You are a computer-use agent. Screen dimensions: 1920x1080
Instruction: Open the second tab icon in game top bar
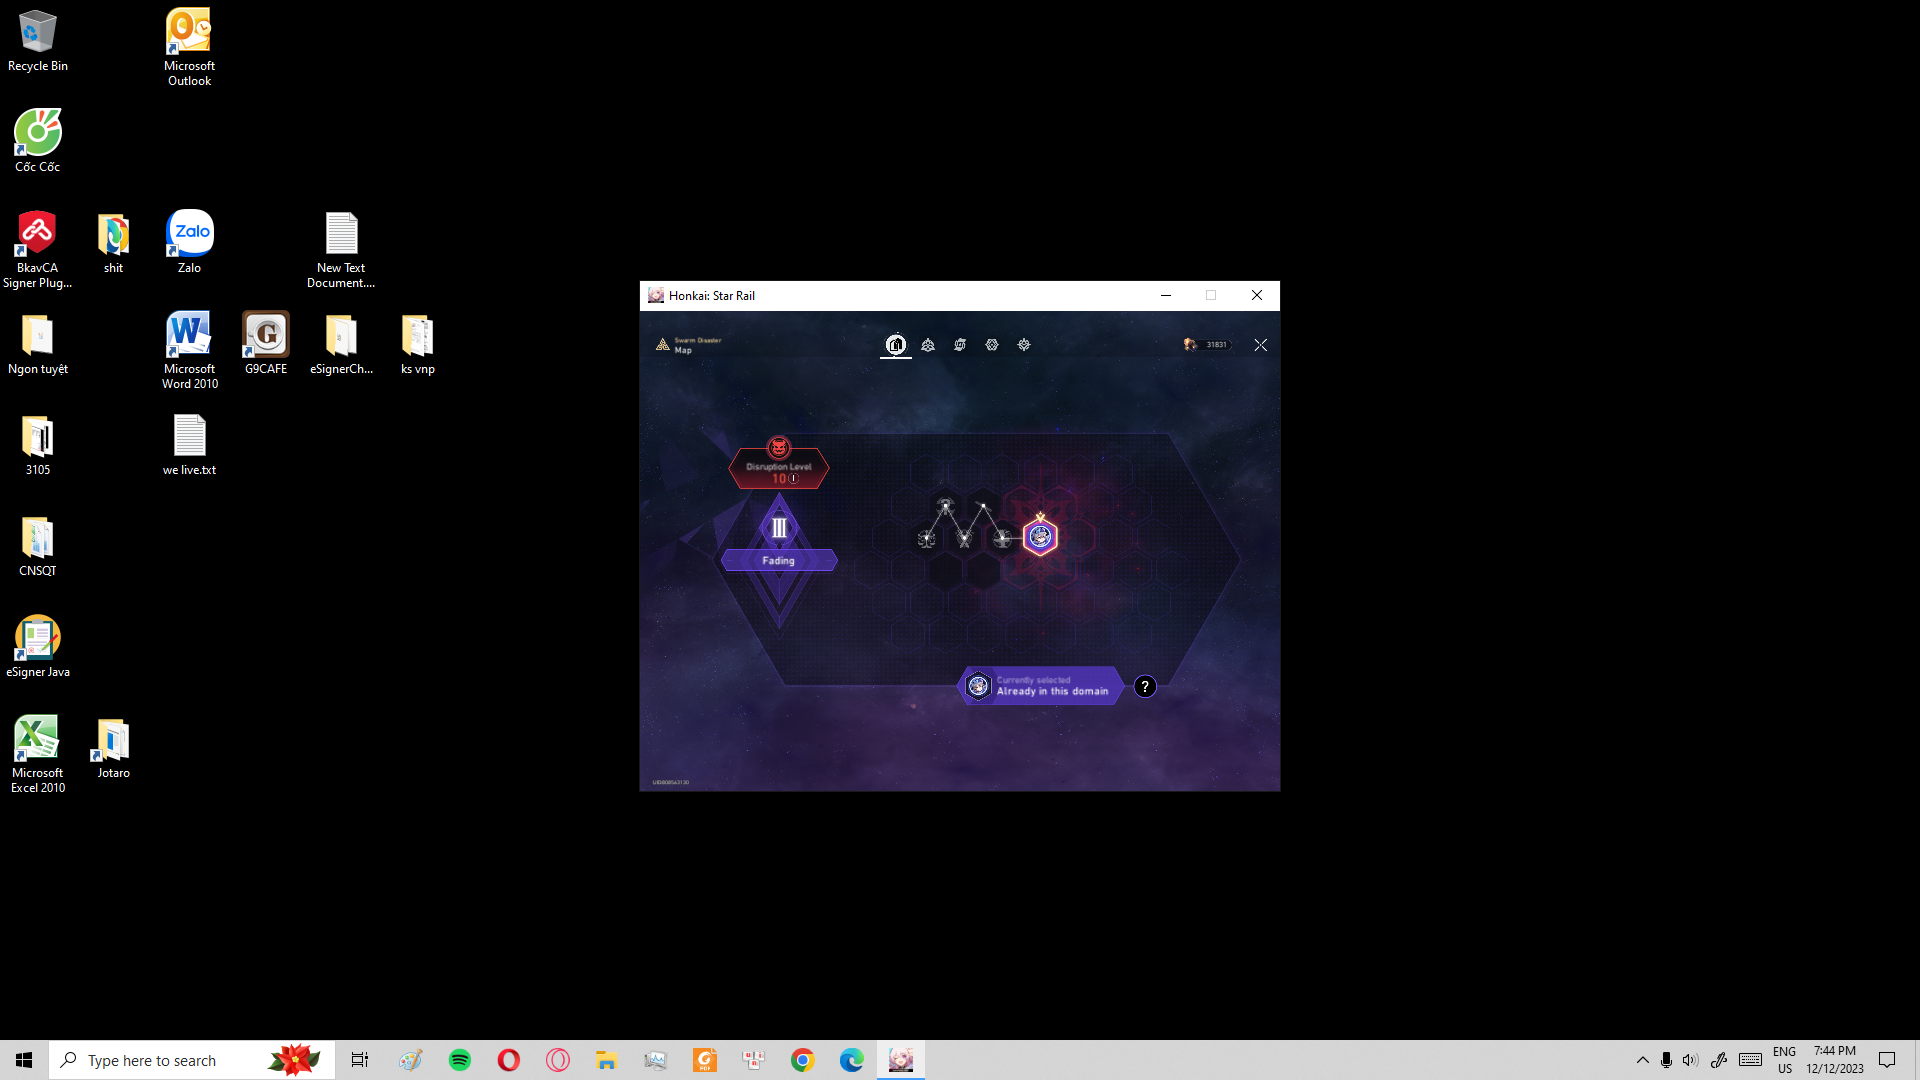(x=928, y=345)
